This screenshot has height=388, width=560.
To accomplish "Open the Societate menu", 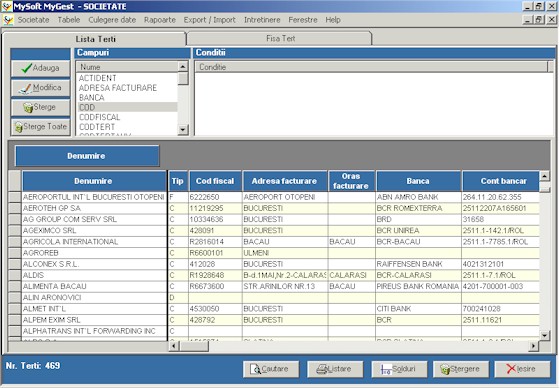I will click(34, 20).
